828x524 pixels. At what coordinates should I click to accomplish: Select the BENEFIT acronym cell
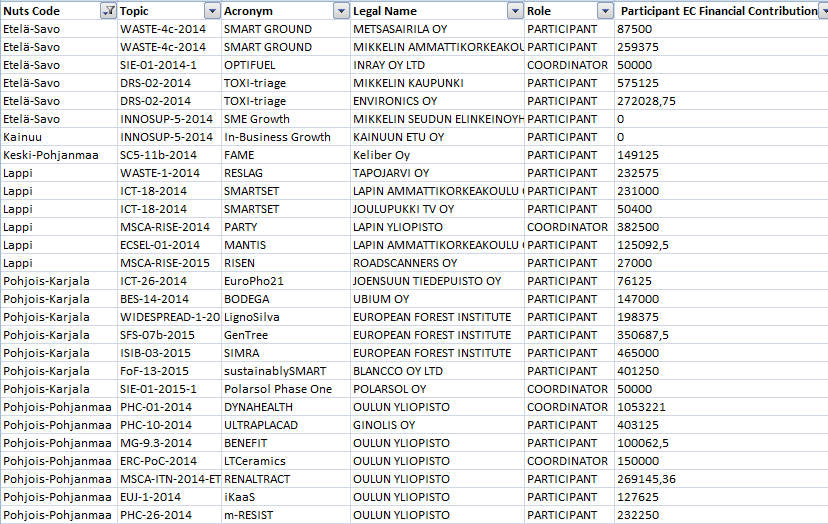286,443
